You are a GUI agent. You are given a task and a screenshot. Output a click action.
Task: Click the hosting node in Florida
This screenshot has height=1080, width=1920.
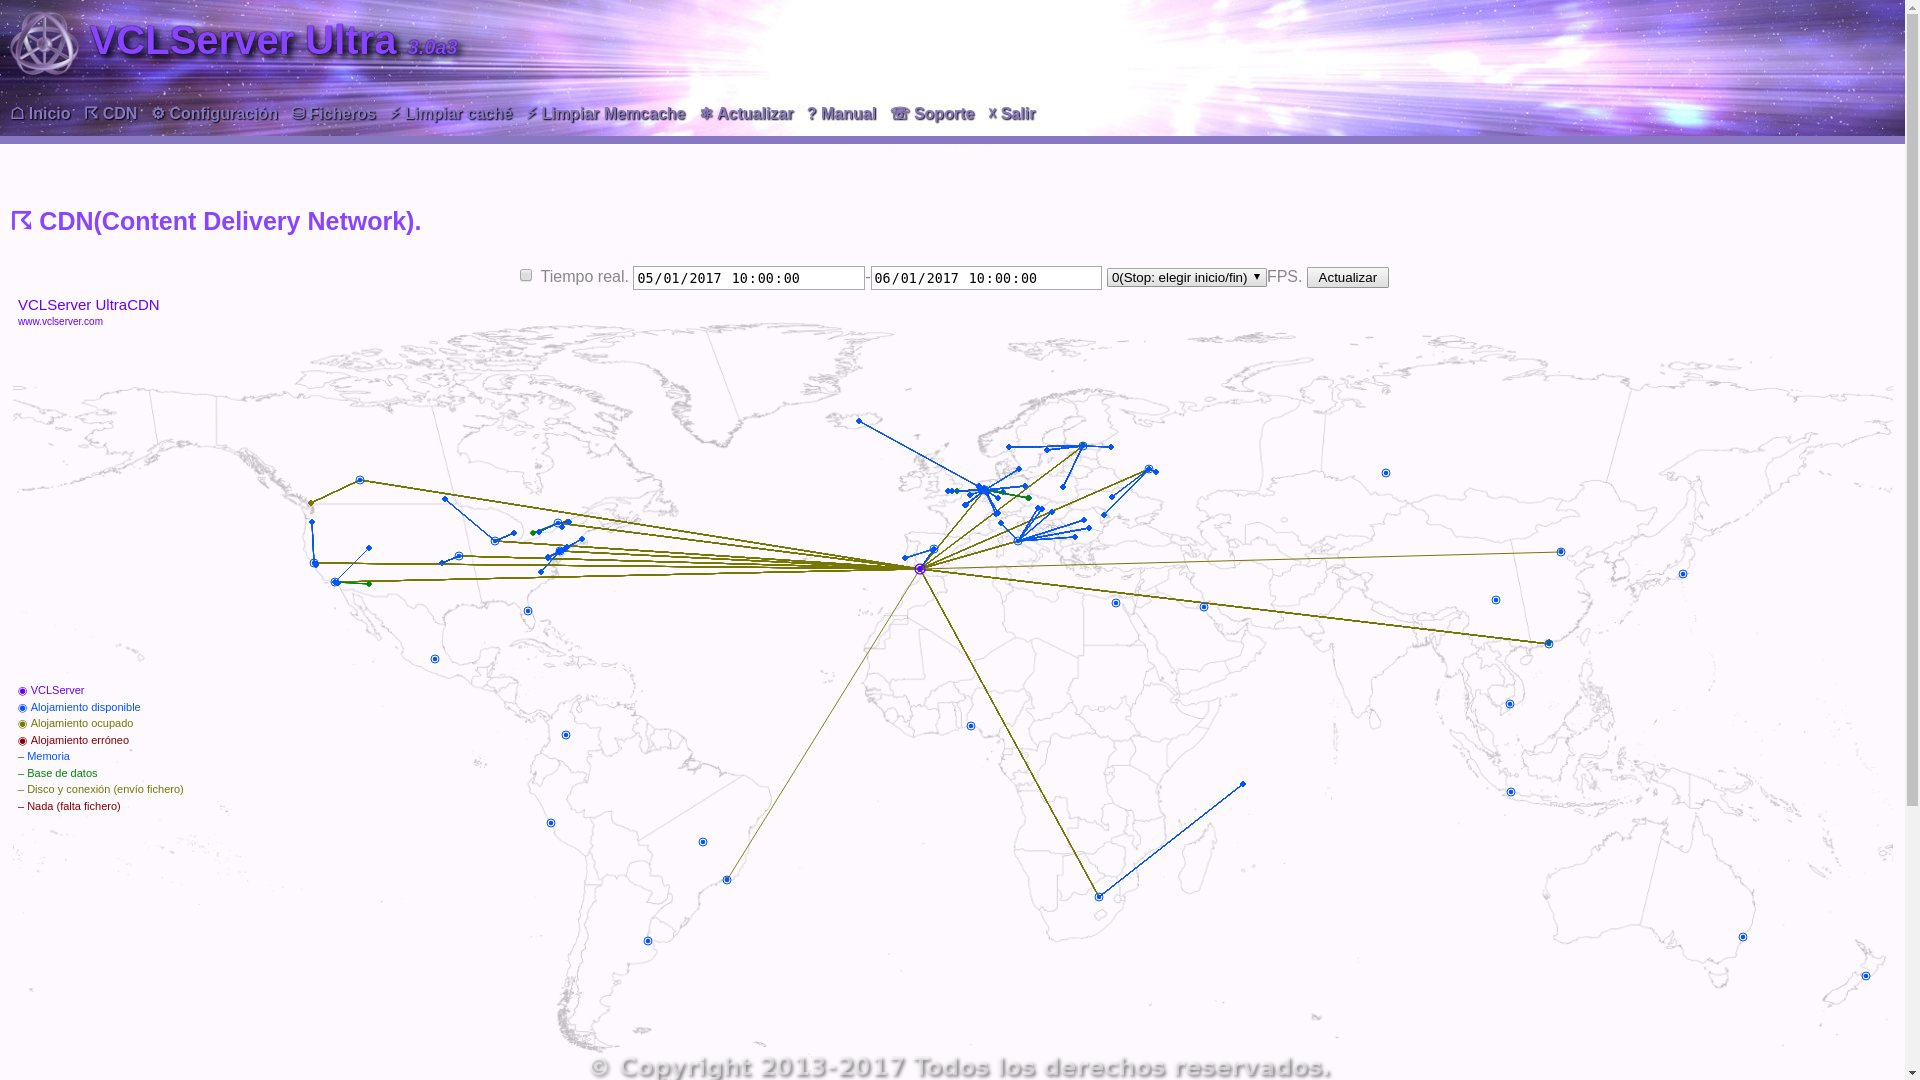[x=528, y=611]
